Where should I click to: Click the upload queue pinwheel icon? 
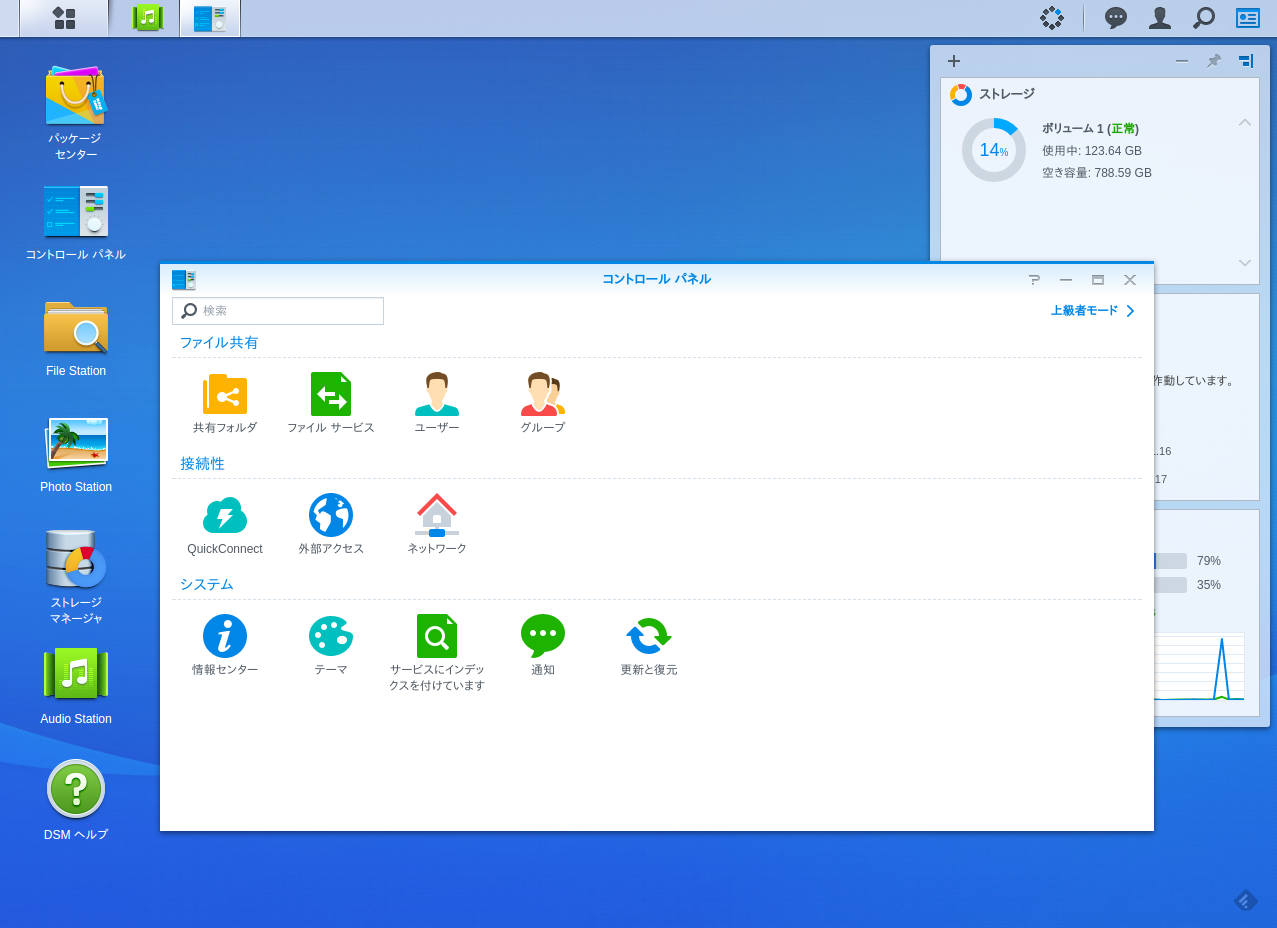coord(1052,17)
